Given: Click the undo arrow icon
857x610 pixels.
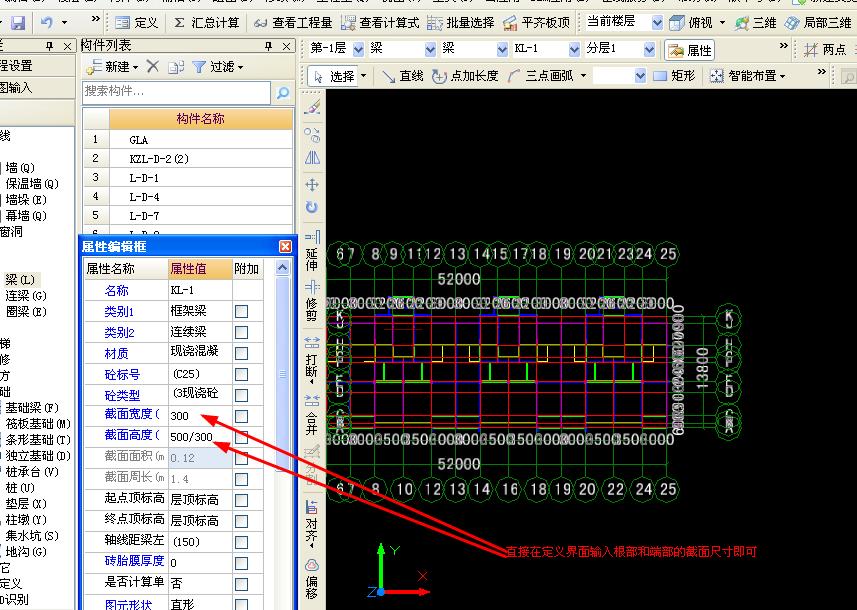Looking at the screenshot, I should point(47,23).
